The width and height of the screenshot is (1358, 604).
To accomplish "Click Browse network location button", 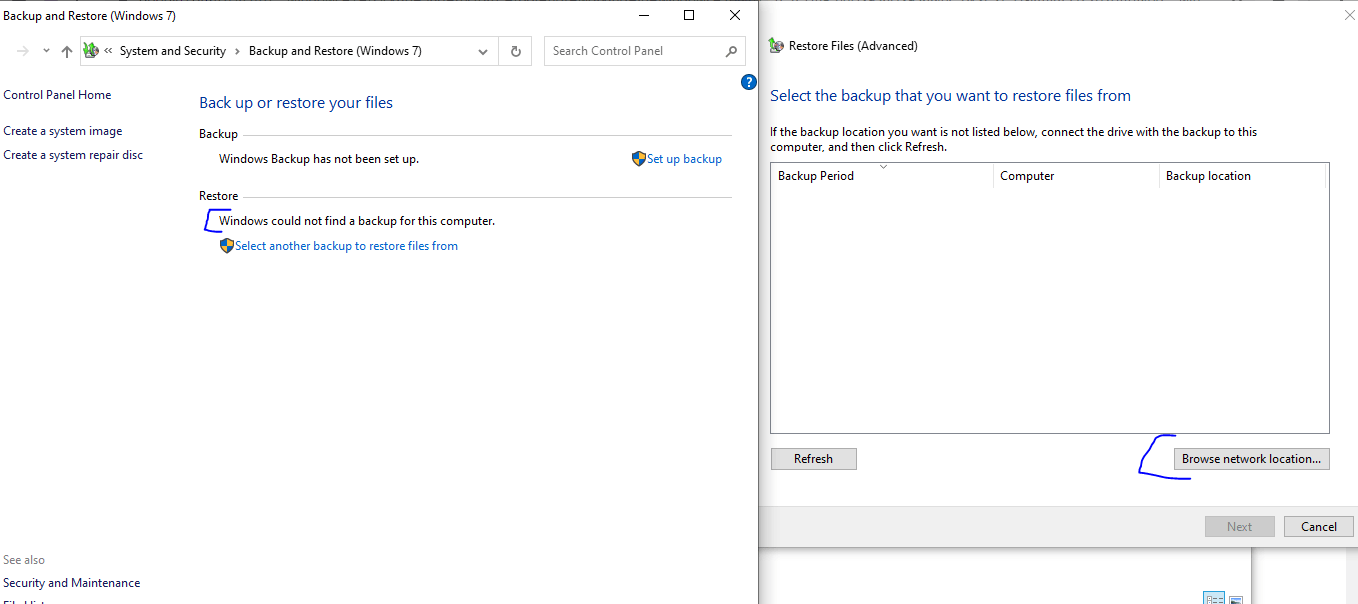I will pyautogui.click(x=1251, y=459).
